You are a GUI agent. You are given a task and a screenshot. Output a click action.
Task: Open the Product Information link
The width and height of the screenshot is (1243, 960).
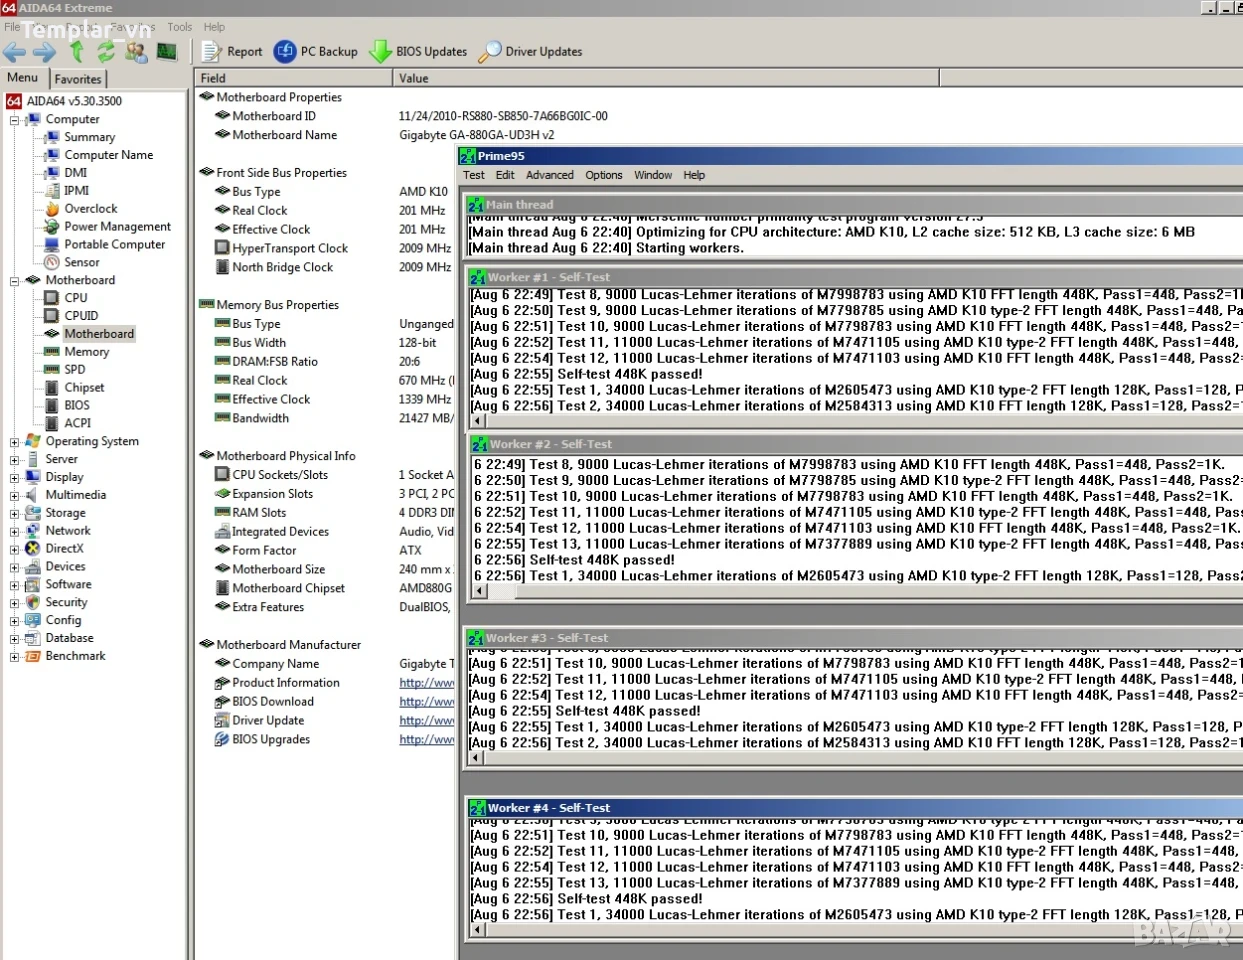click(427, 683)
